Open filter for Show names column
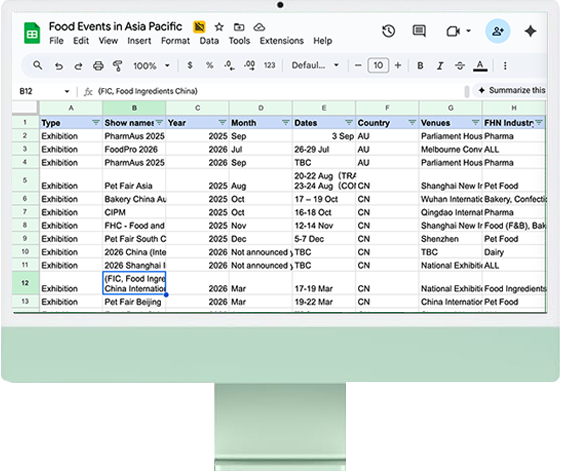Image resolution: width=562 pixels, height=471 pixels. coord(159,123)
